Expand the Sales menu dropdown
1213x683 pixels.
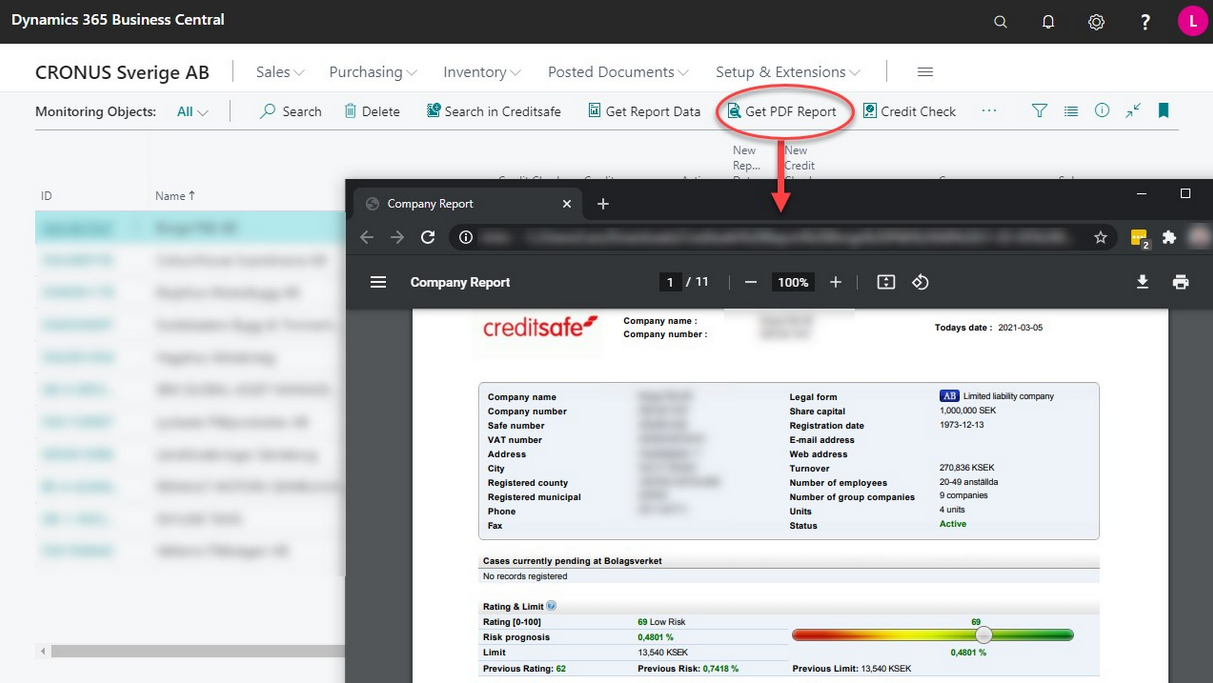tap(280, 72)
